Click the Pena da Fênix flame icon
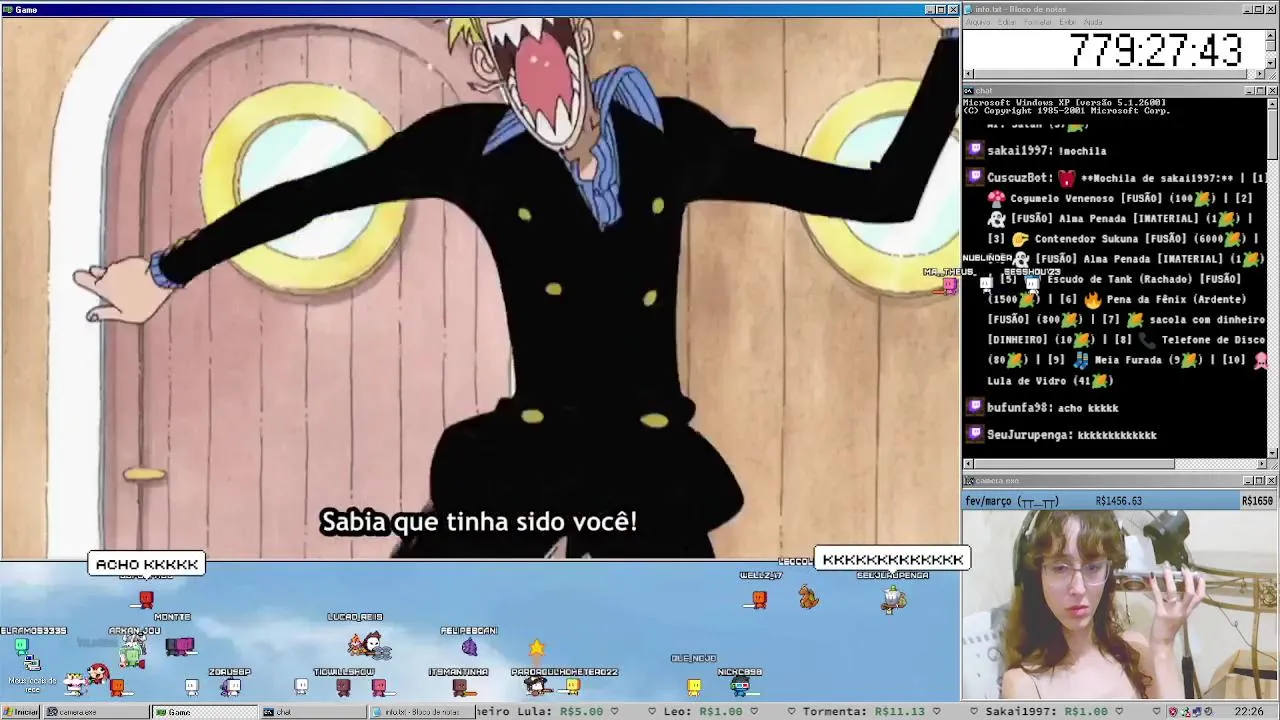The width and height of the screenshot is (1280, 720). (1093, 299)
